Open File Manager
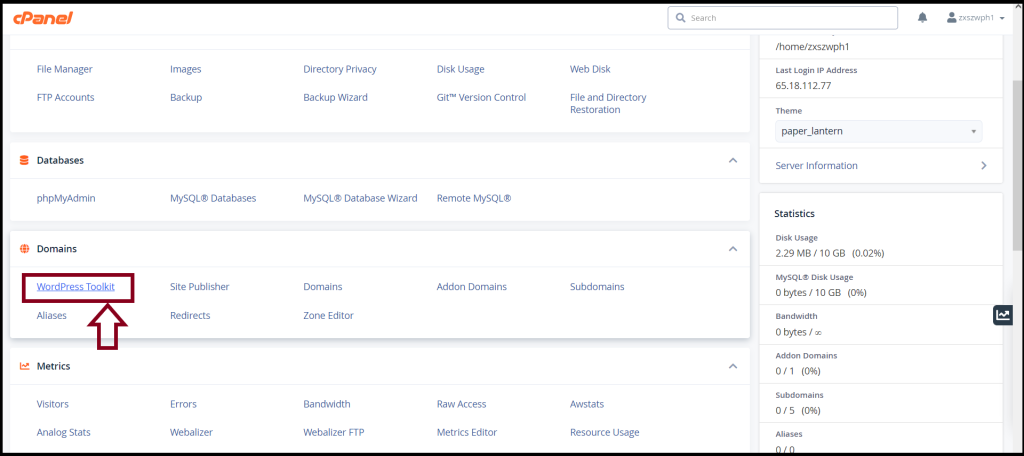Viewport: 1024px width, 456px height. point(65,69)
